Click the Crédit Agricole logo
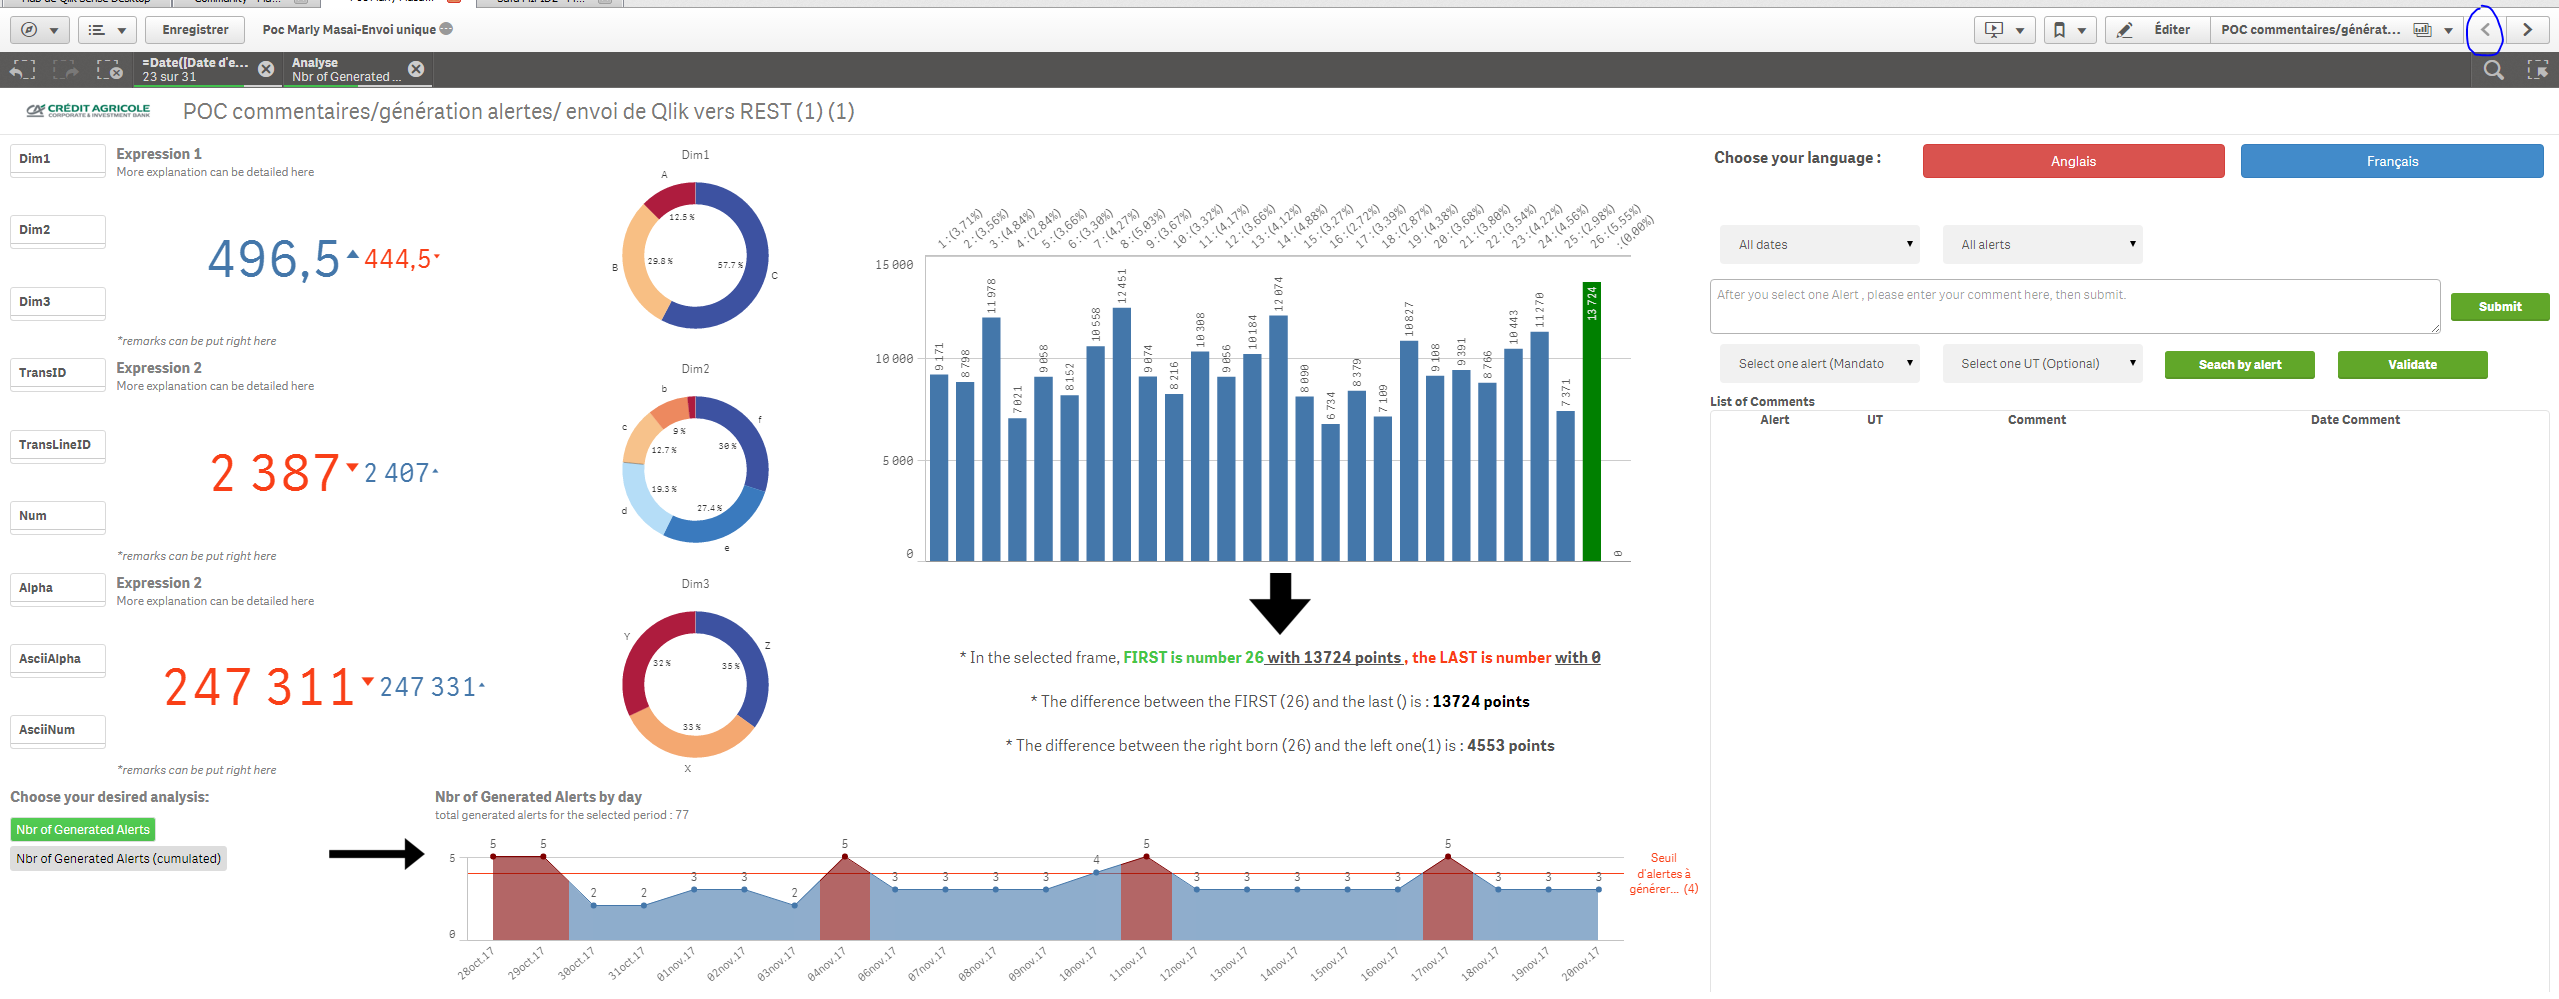The image size is (2559, 999). pos(88,110)
